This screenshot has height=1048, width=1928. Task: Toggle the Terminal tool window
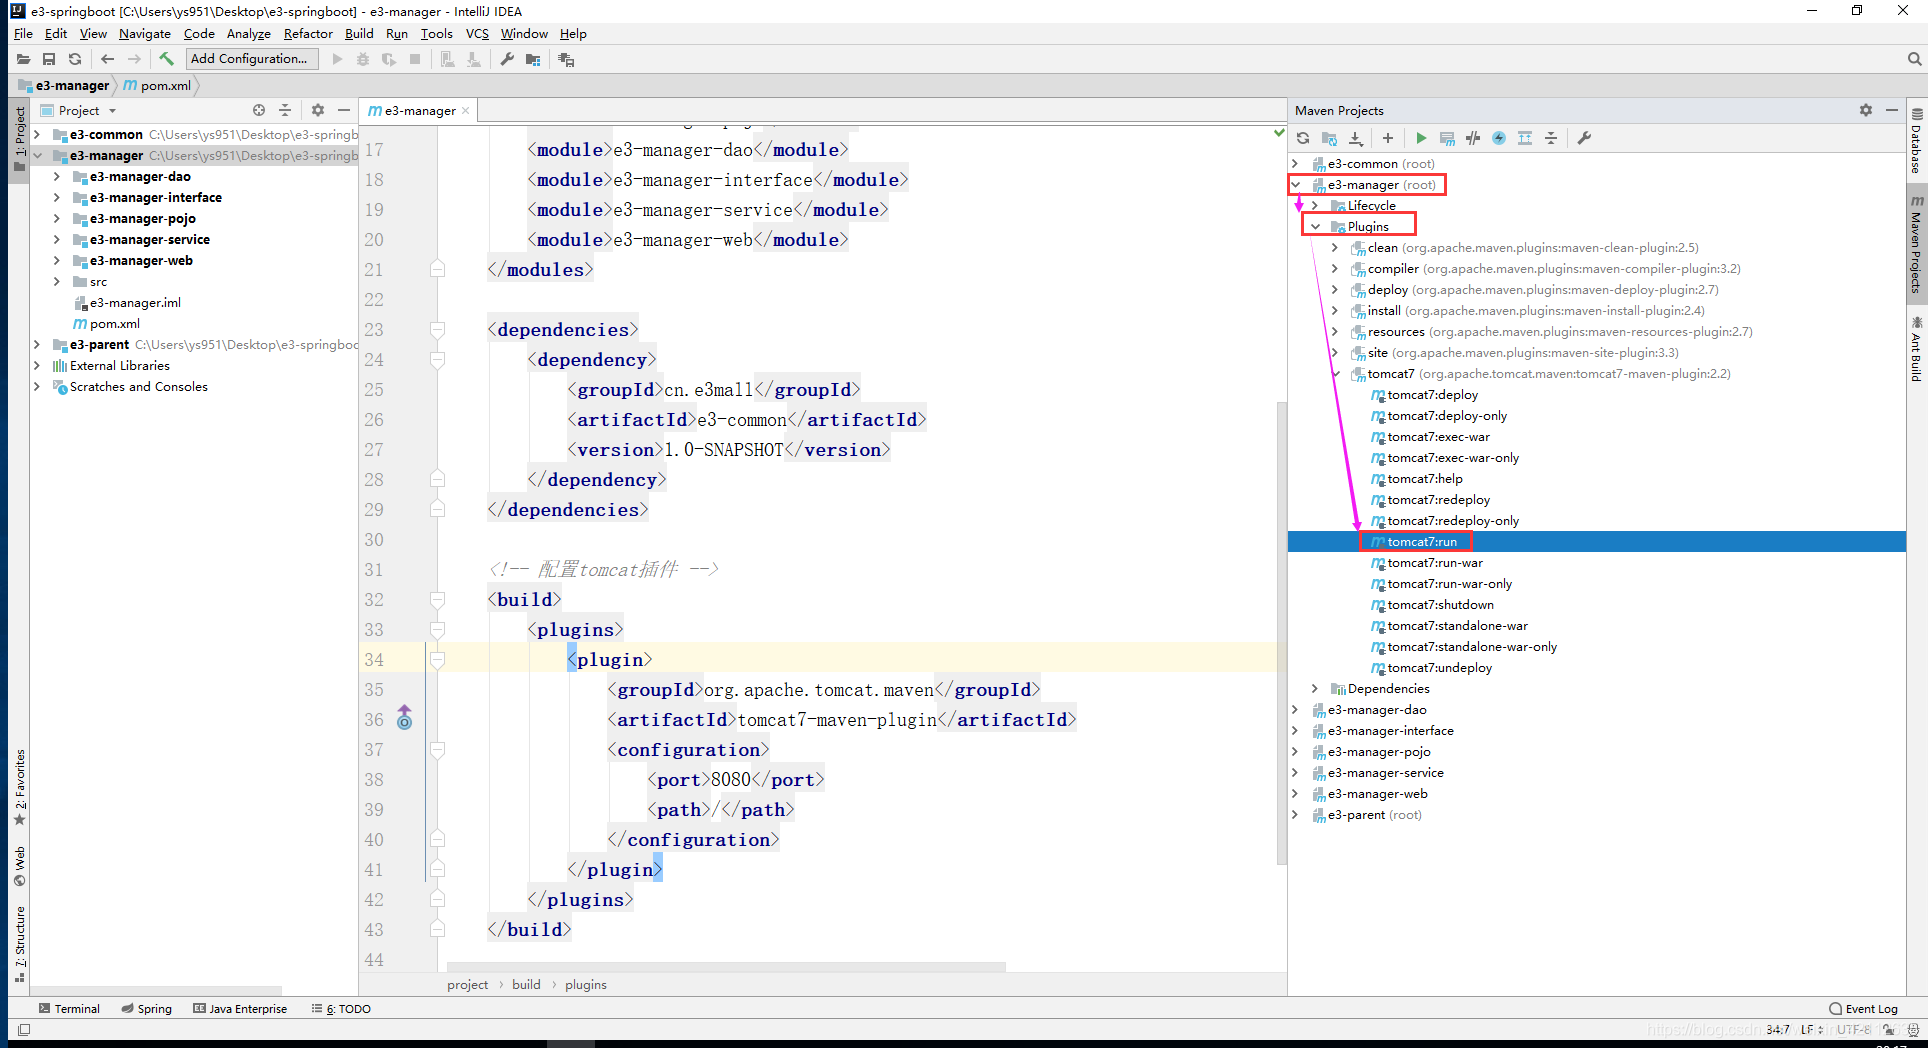(69, 1008)
